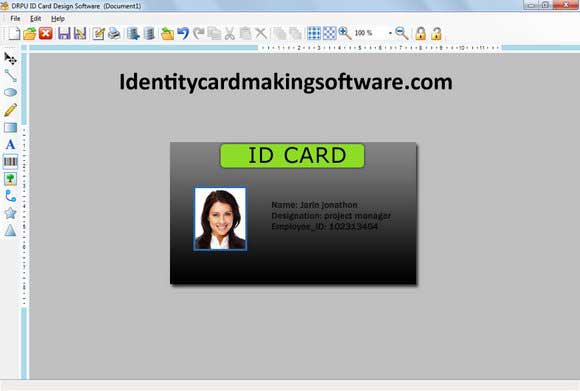580x391 pixels.
Task: Open the Edit menu
Action: (36, 18)
